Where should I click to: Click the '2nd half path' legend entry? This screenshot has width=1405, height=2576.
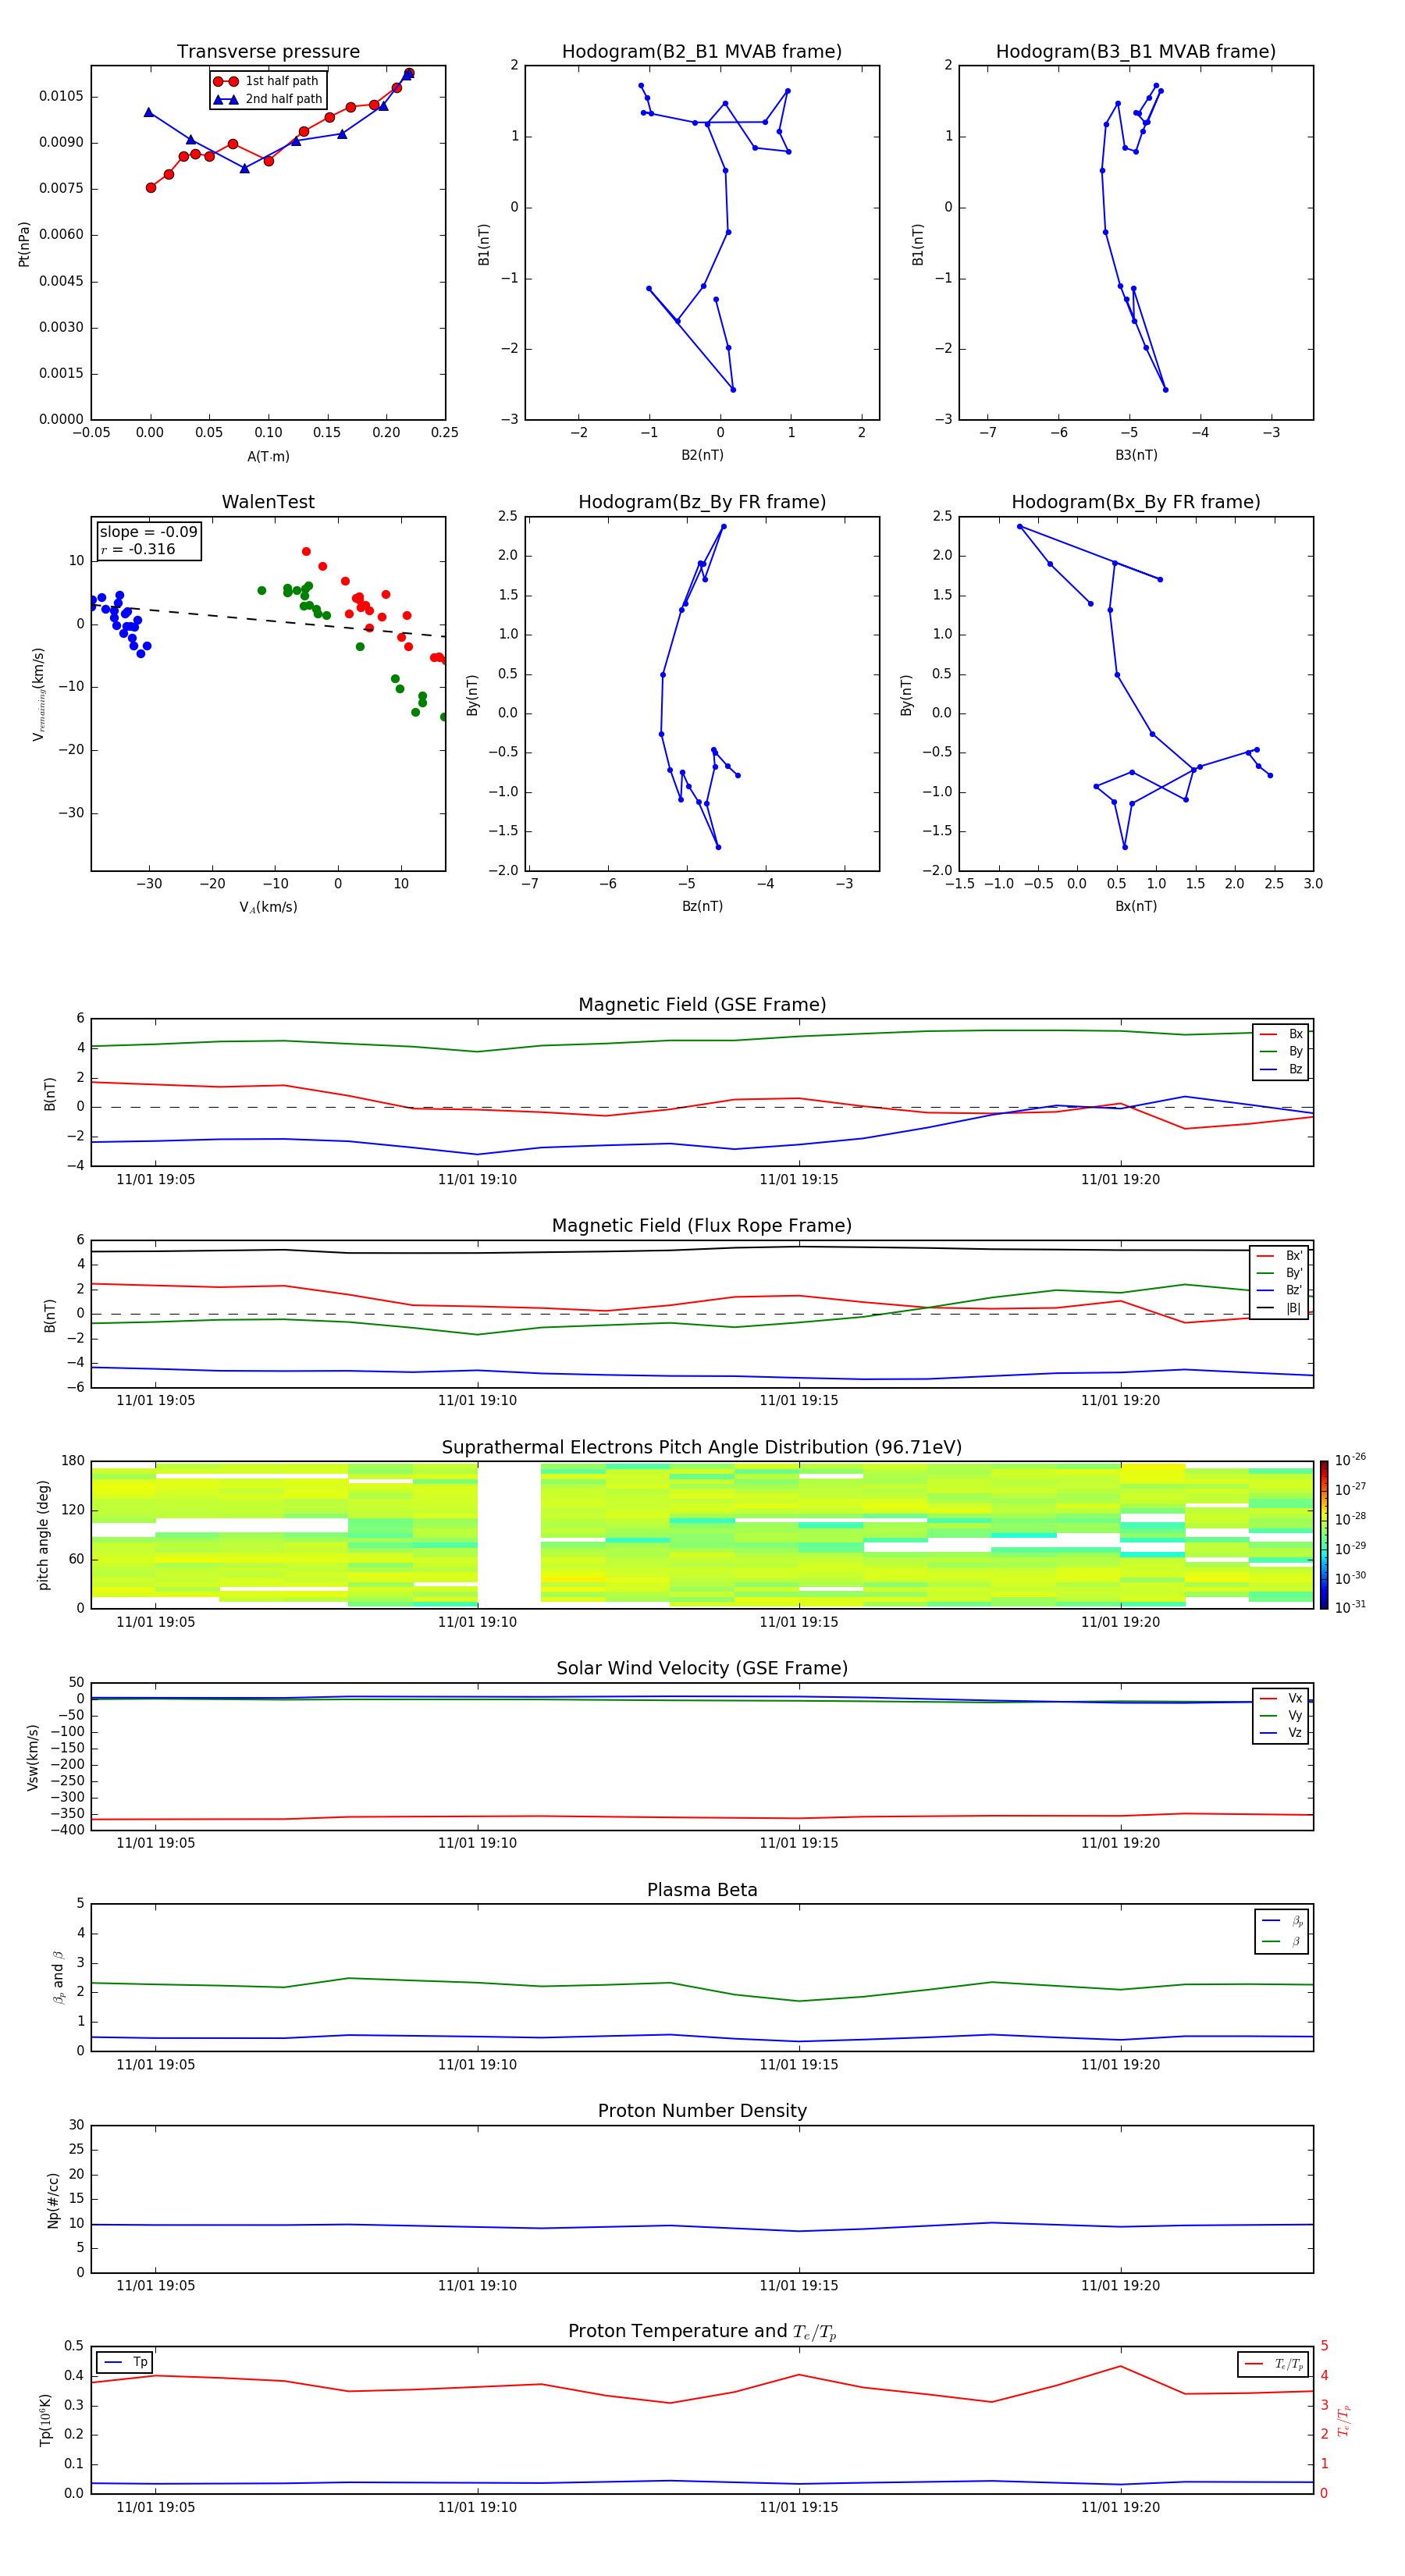pyautogui.click(x=268, y=99)
